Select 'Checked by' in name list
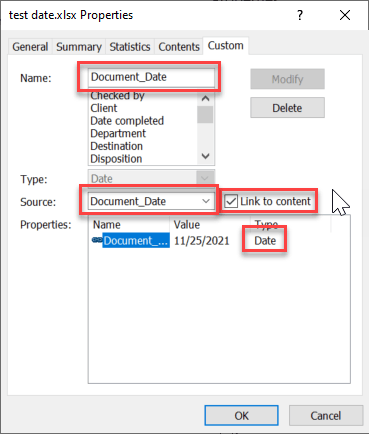369x434 pixels. click(117, 95)
